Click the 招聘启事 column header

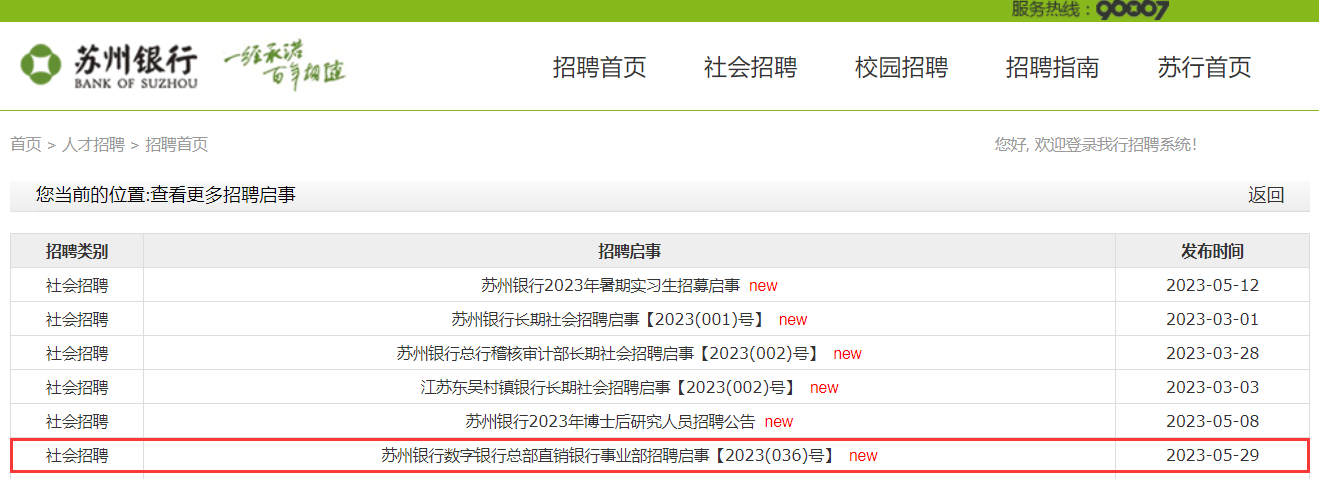tap(629, 251)
